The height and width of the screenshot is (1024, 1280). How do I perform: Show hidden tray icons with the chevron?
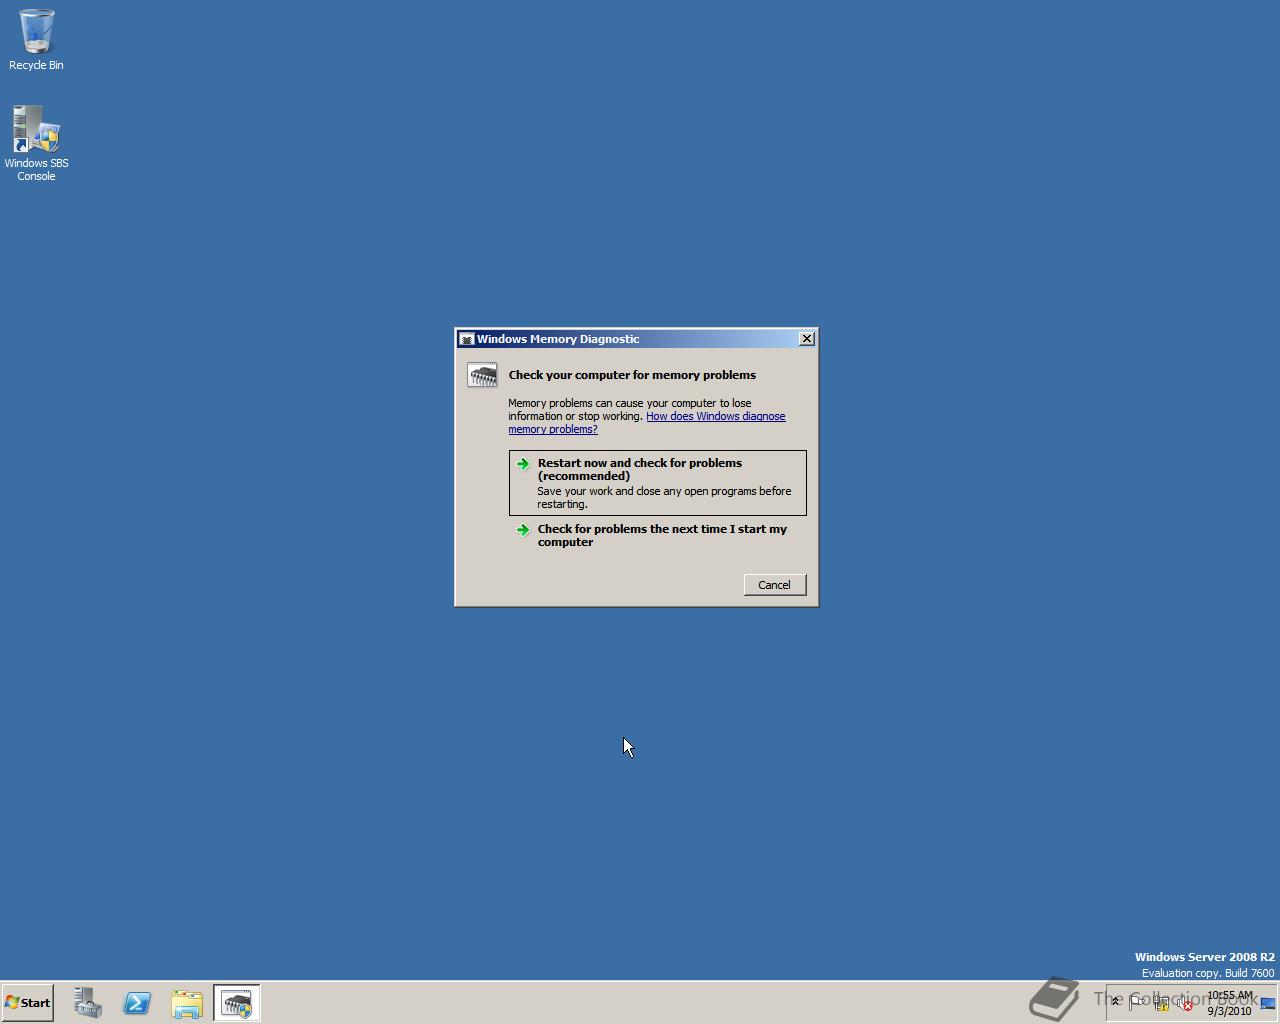[1116, 1002]
